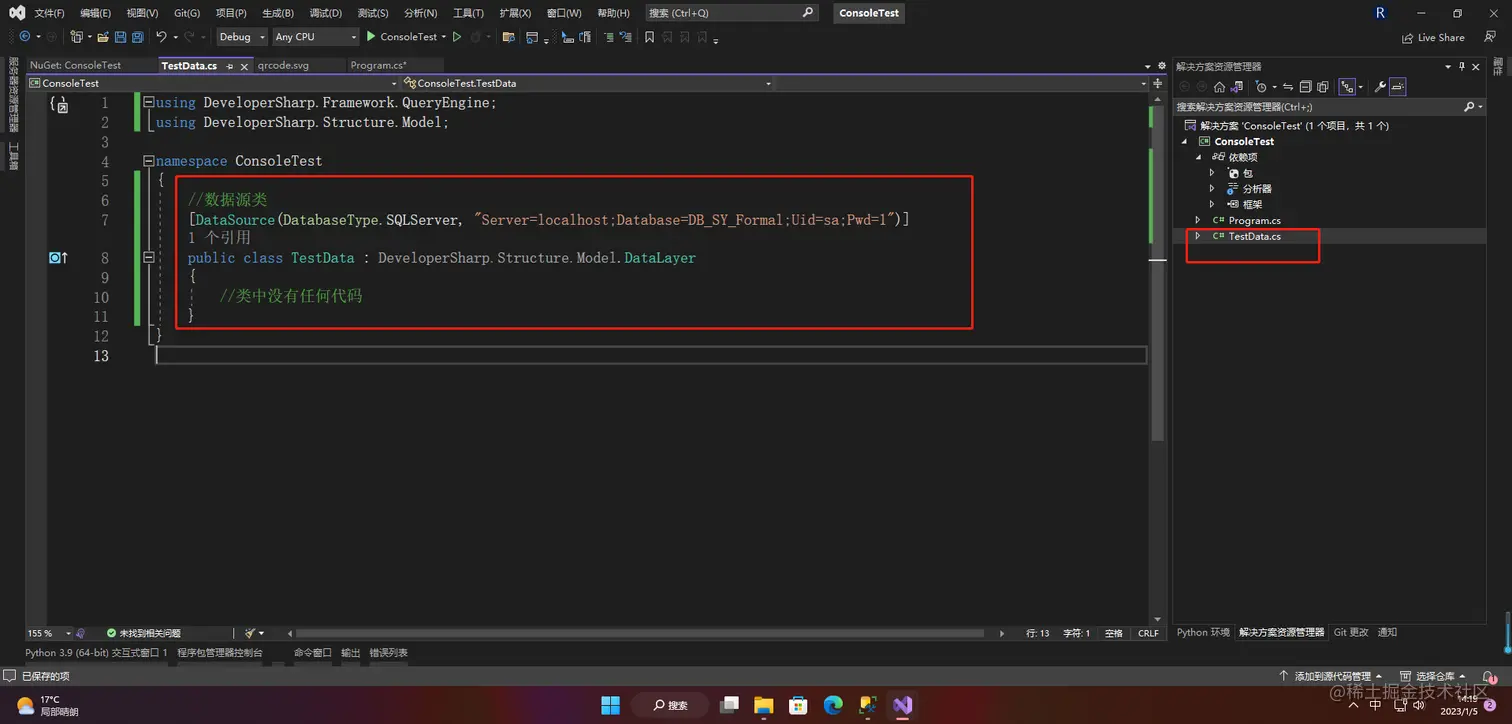Click the search box 搜索 (Ctrl+Q)
1512x724 pixels.
[730, 13]
